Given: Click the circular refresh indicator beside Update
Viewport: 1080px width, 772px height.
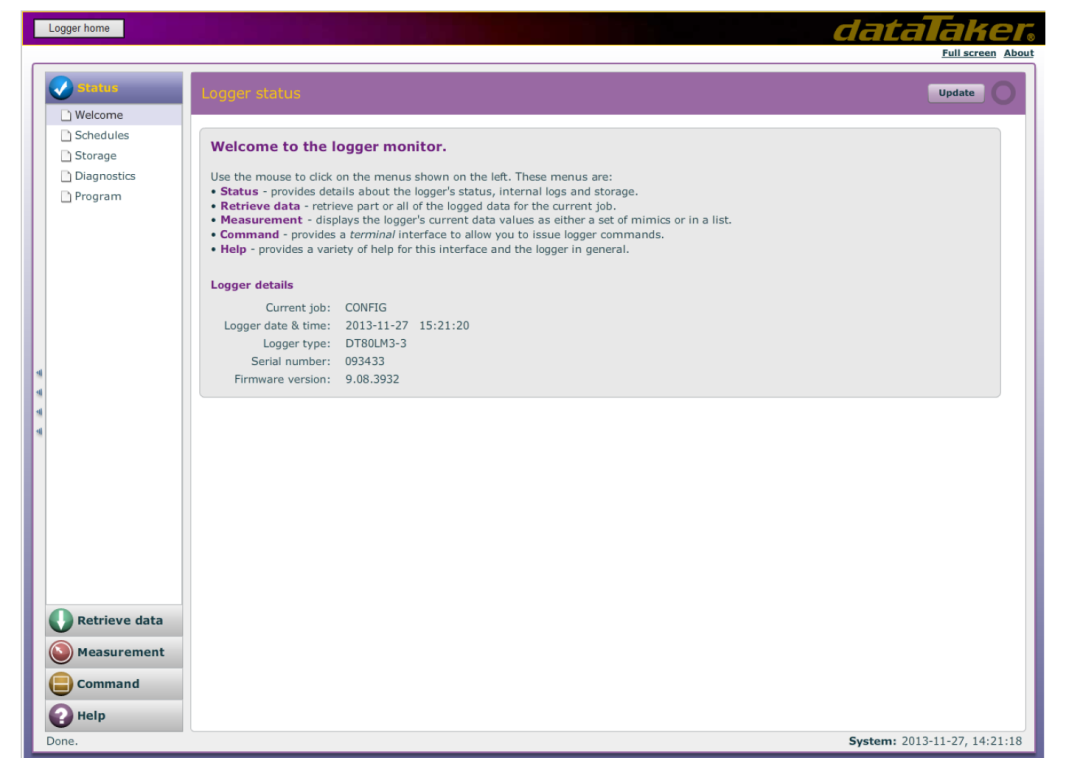Looking at the screenshot, I should point(1003,93).
